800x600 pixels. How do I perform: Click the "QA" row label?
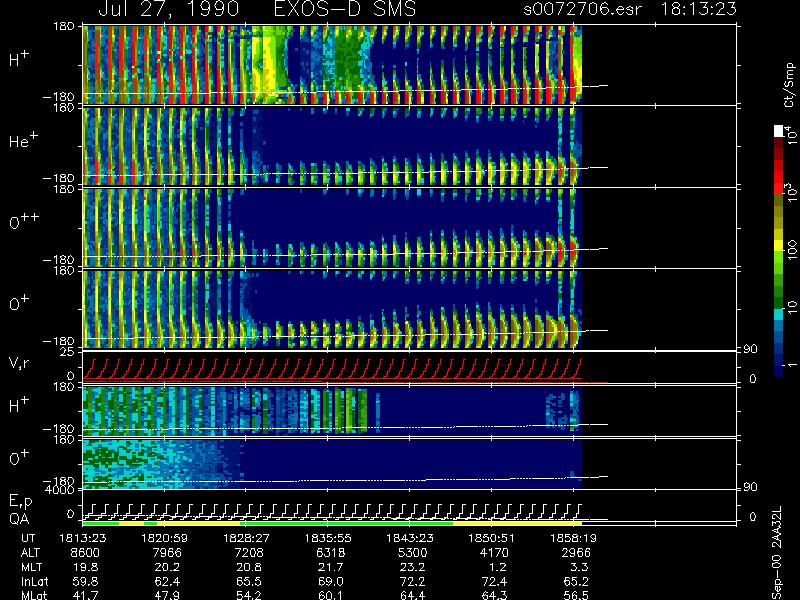tap(19, 519)
